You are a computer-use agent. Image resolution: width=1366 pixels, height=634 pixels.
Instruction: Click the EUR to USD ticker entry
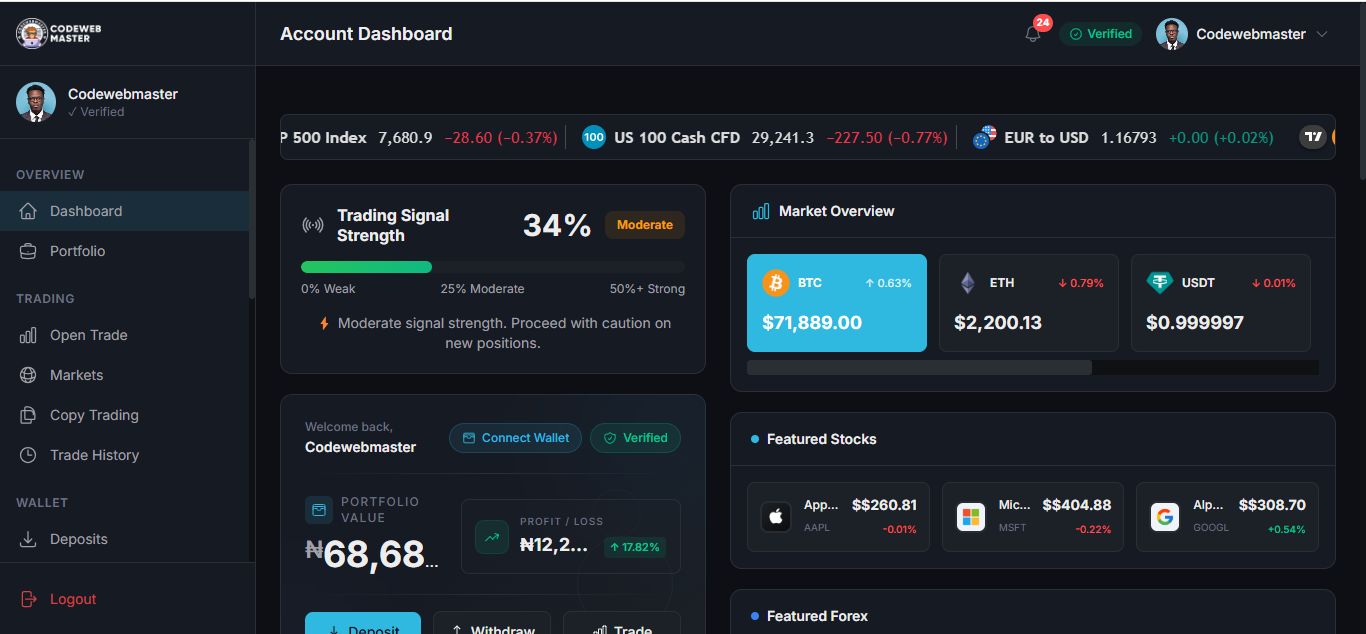tap(1123, 137)
